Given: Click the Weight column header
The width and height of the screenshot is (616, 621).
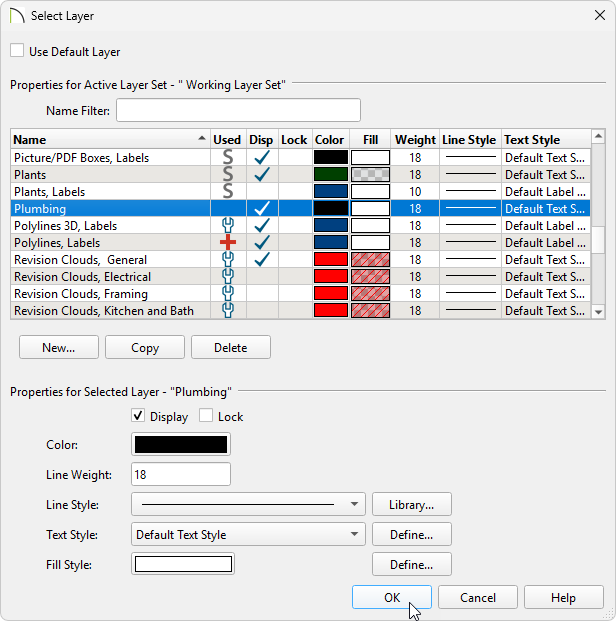Looking at the screenshot, I should coord(415,139).
